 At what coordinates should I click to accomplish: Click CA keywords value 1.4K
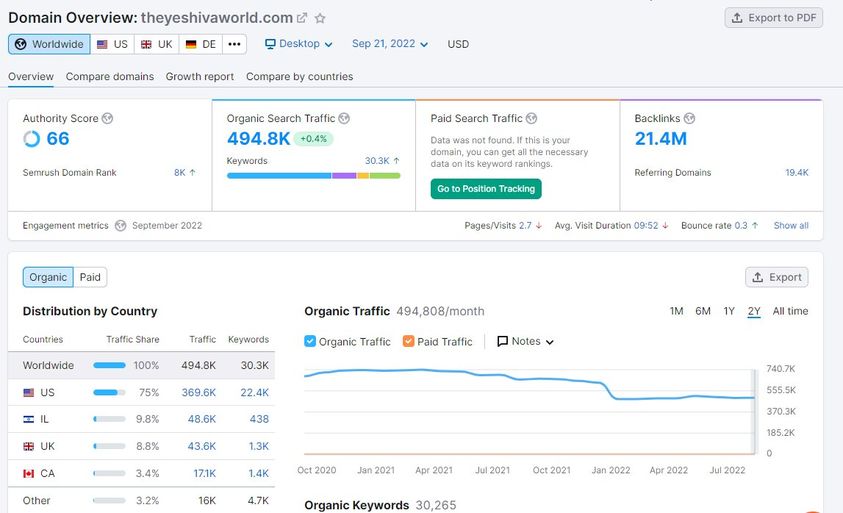[259, 474]
